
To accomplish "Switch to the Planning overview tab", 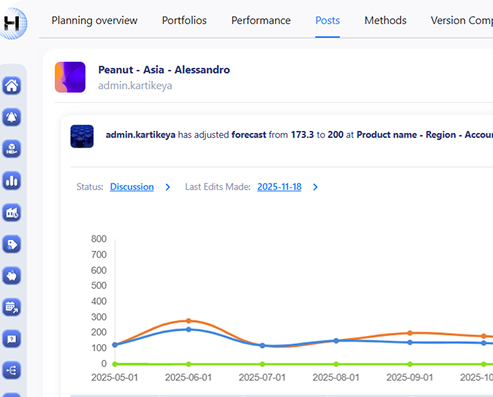I will point(94,20).
